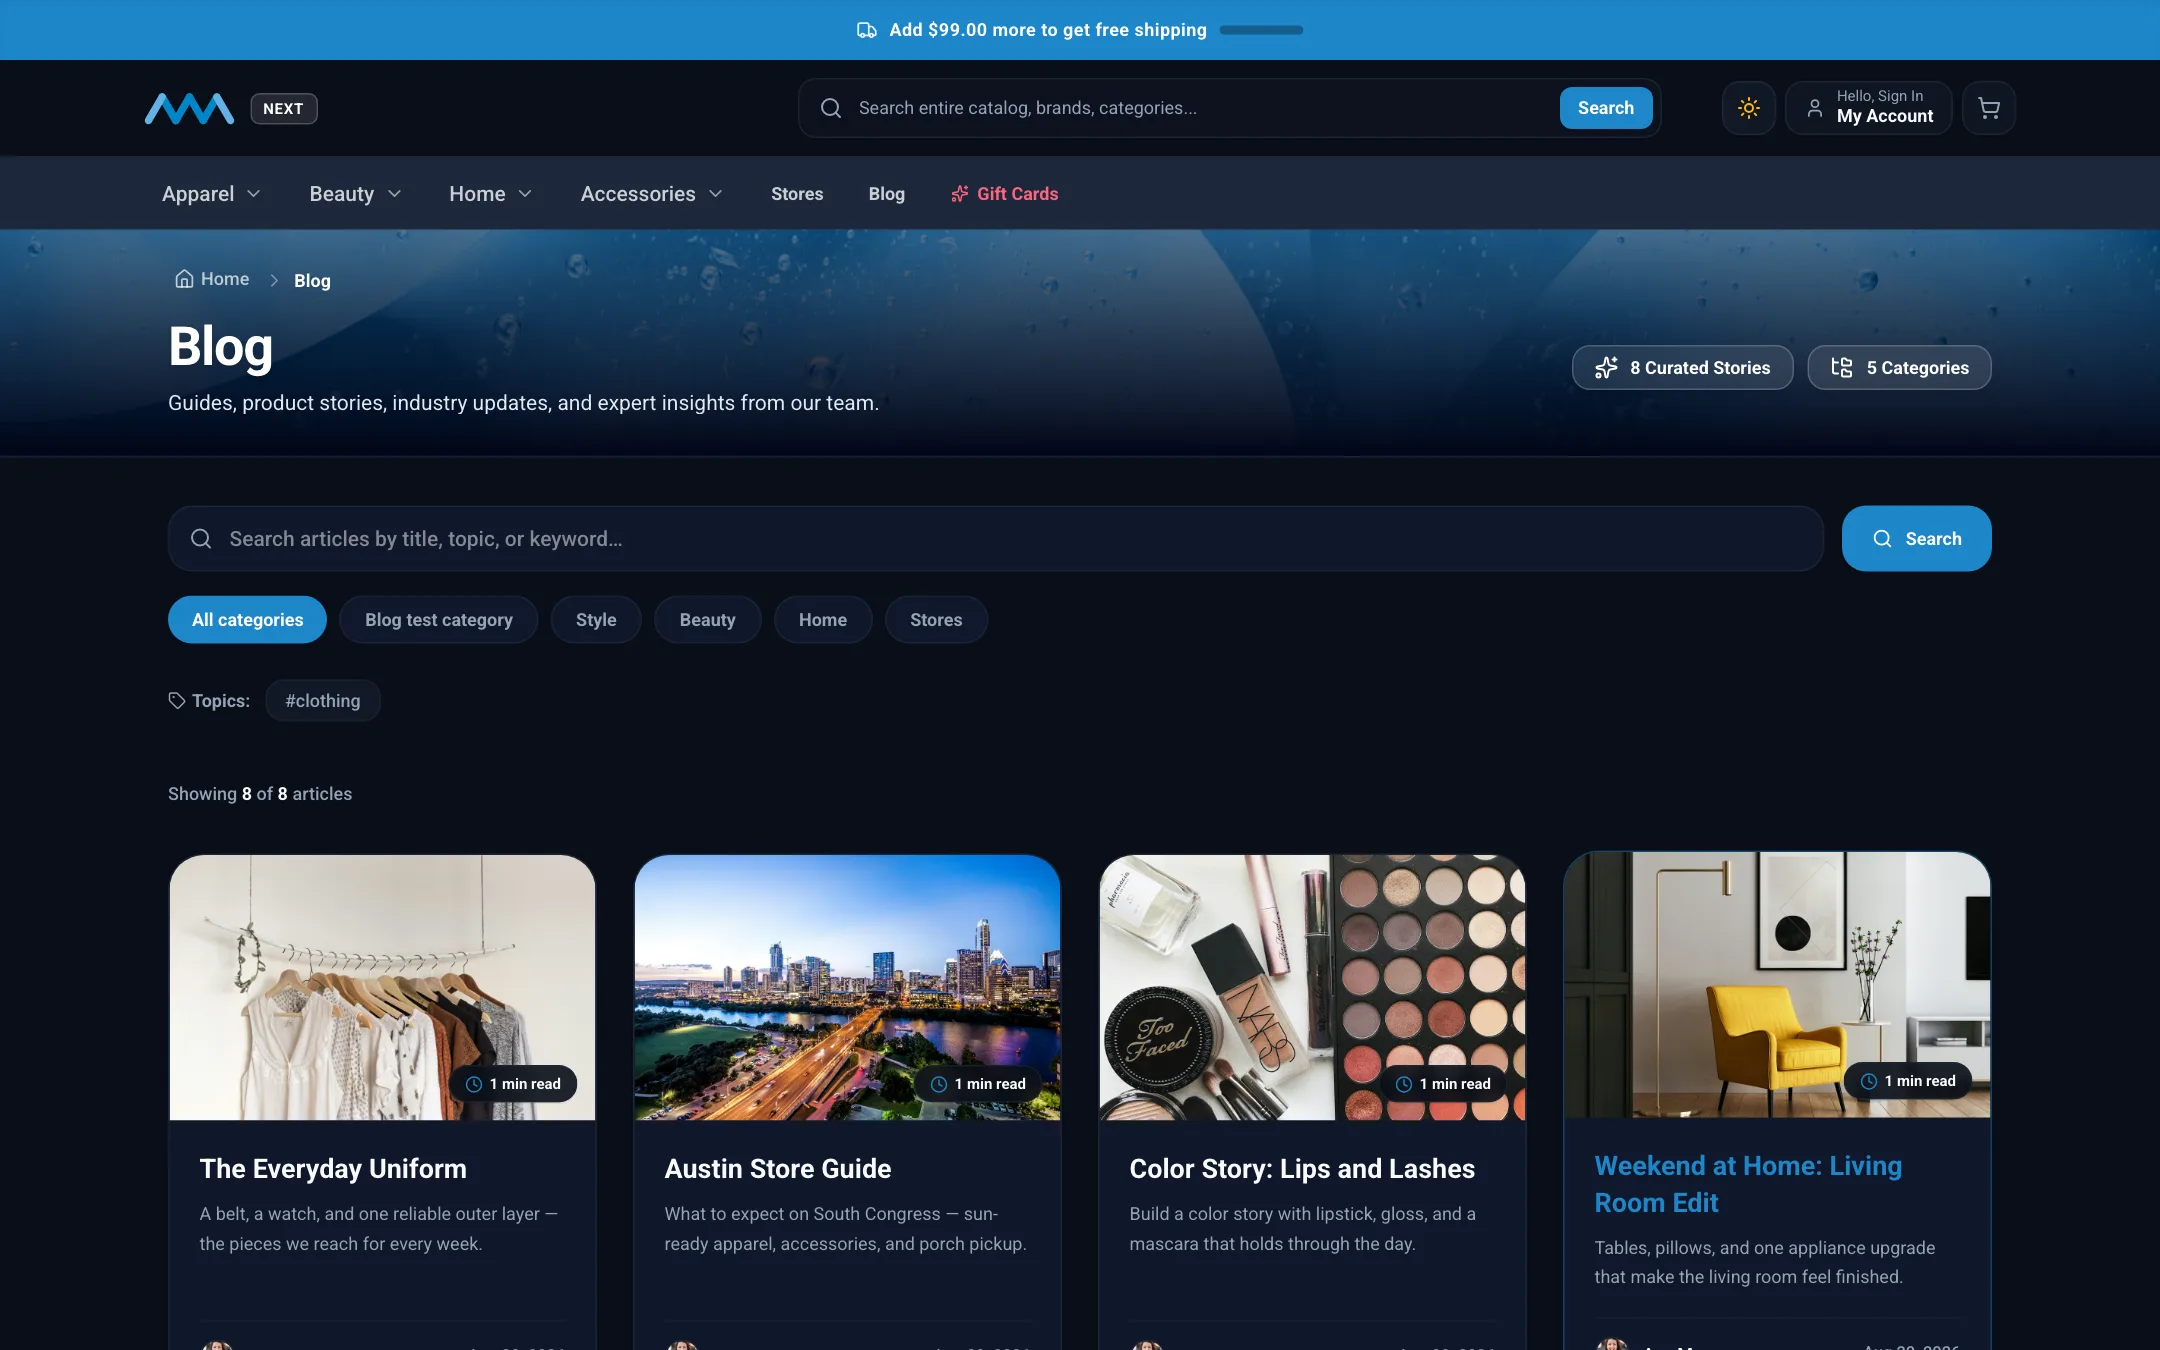Go to Home breadcrumb link
Image resolution: width=2160 pixels, height=1350 pixels.
(212, 279)
